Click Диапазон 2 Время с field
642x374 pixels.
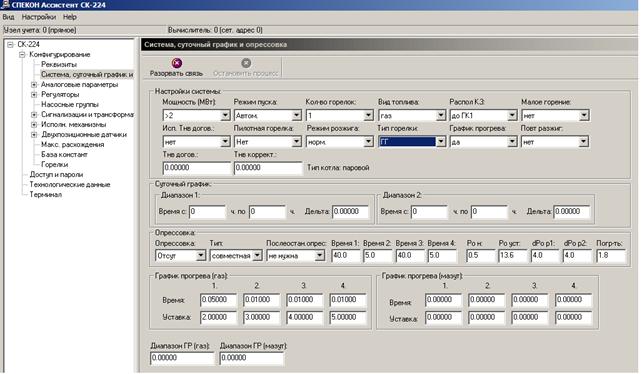[430, 212]
